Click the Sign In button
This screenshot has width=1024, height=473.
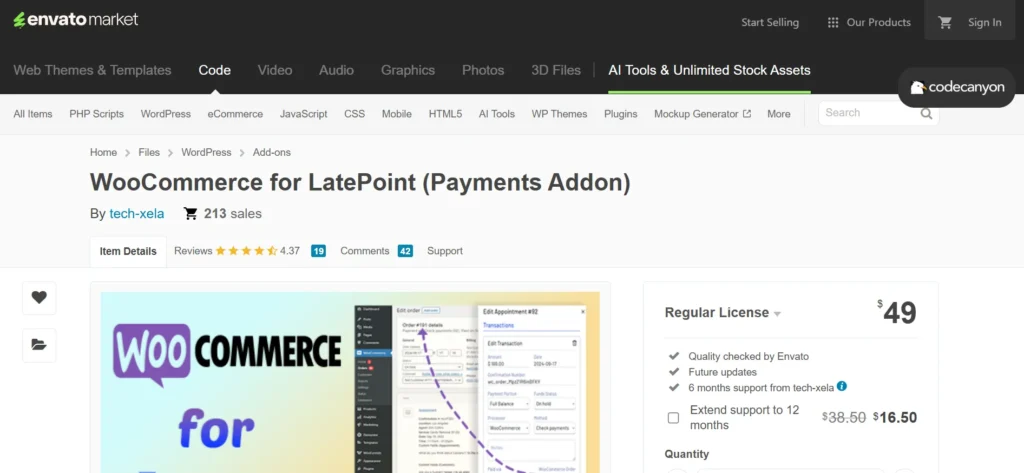point(984,22)
